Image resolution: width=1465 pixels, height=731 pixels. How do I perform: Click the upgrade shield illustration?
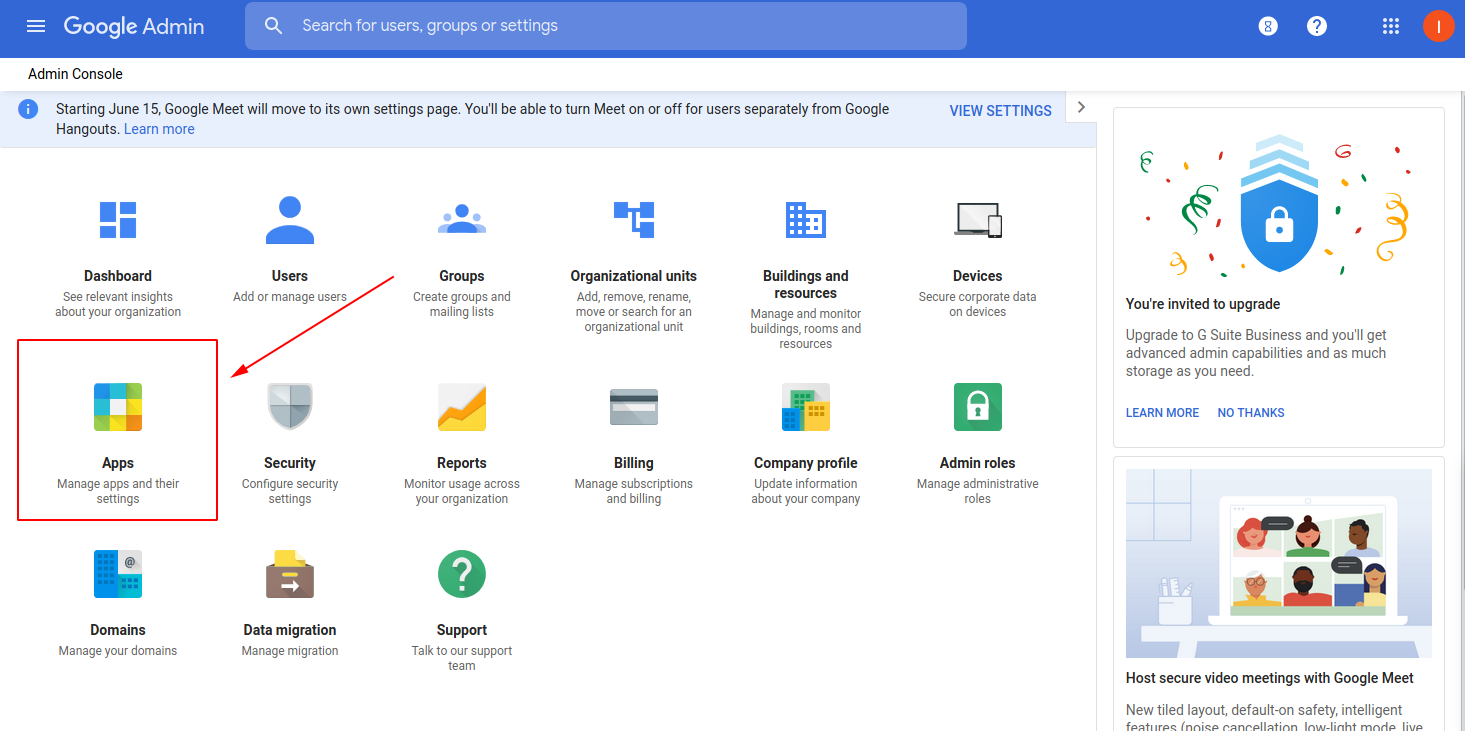click(1279, 204)
